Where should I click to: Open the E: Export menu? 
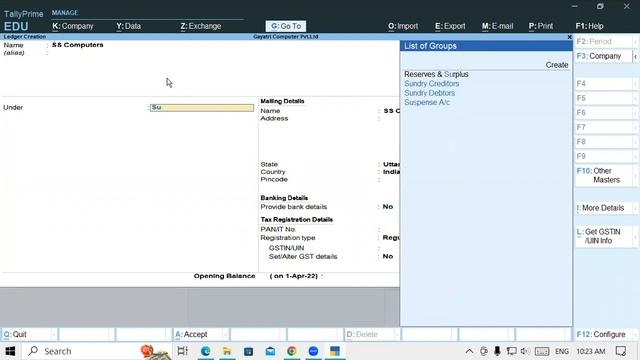tap(450, 26)
